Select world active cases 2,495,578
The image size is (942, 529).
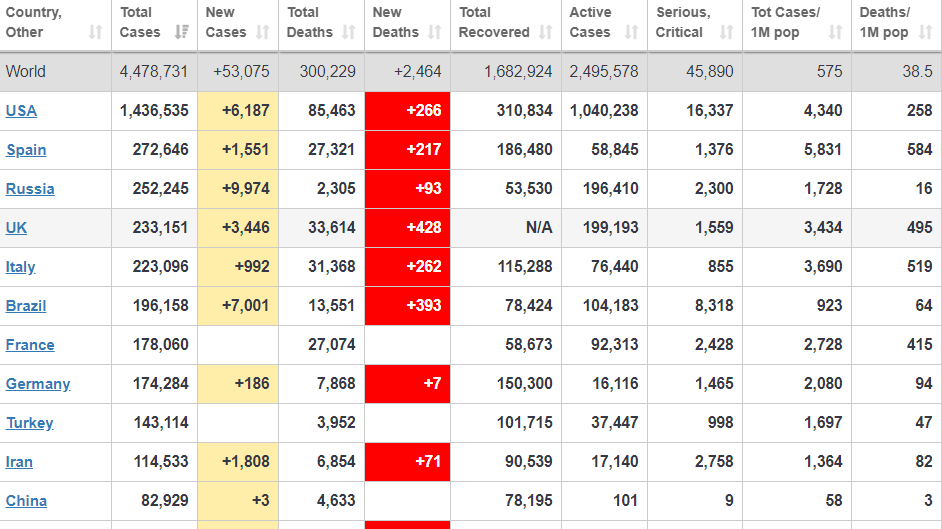604,71
